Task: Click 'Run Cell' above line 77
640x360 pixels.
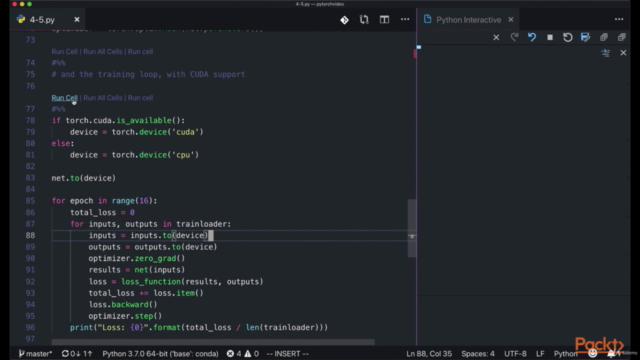Action: (64, 98)
